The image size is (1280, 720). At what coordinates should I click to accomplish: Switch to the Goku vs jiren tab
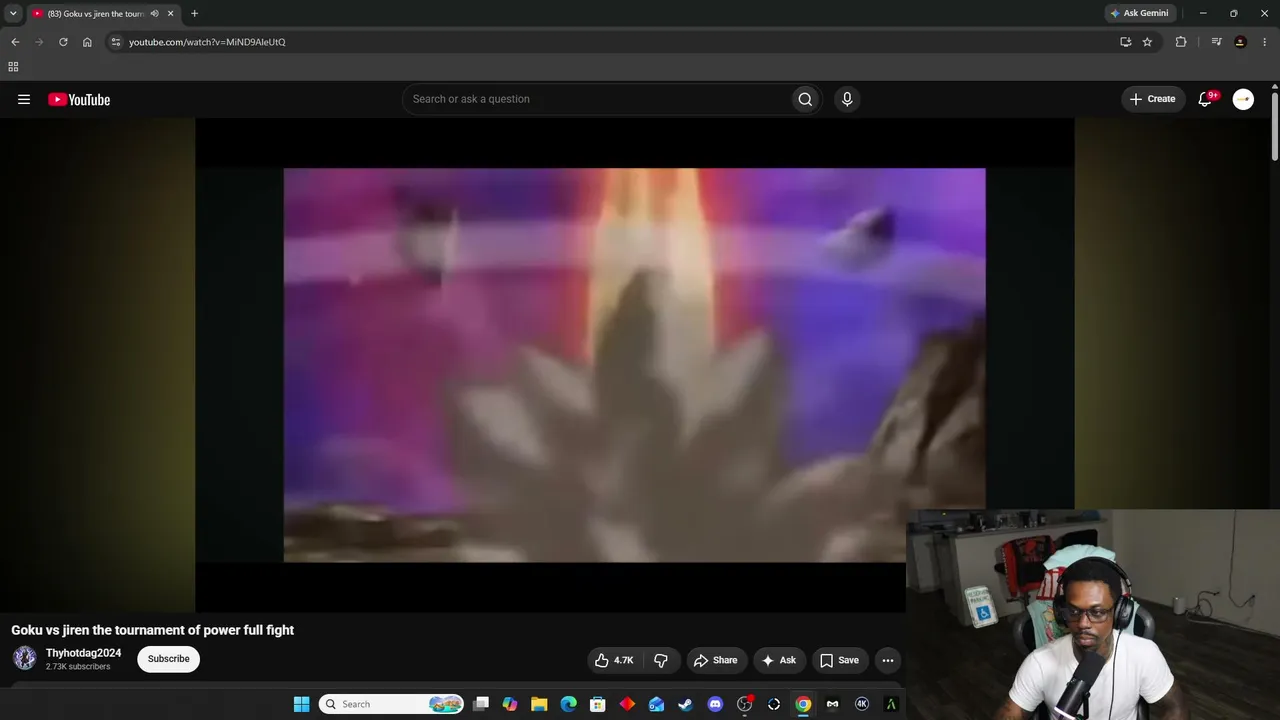[96, 13]
